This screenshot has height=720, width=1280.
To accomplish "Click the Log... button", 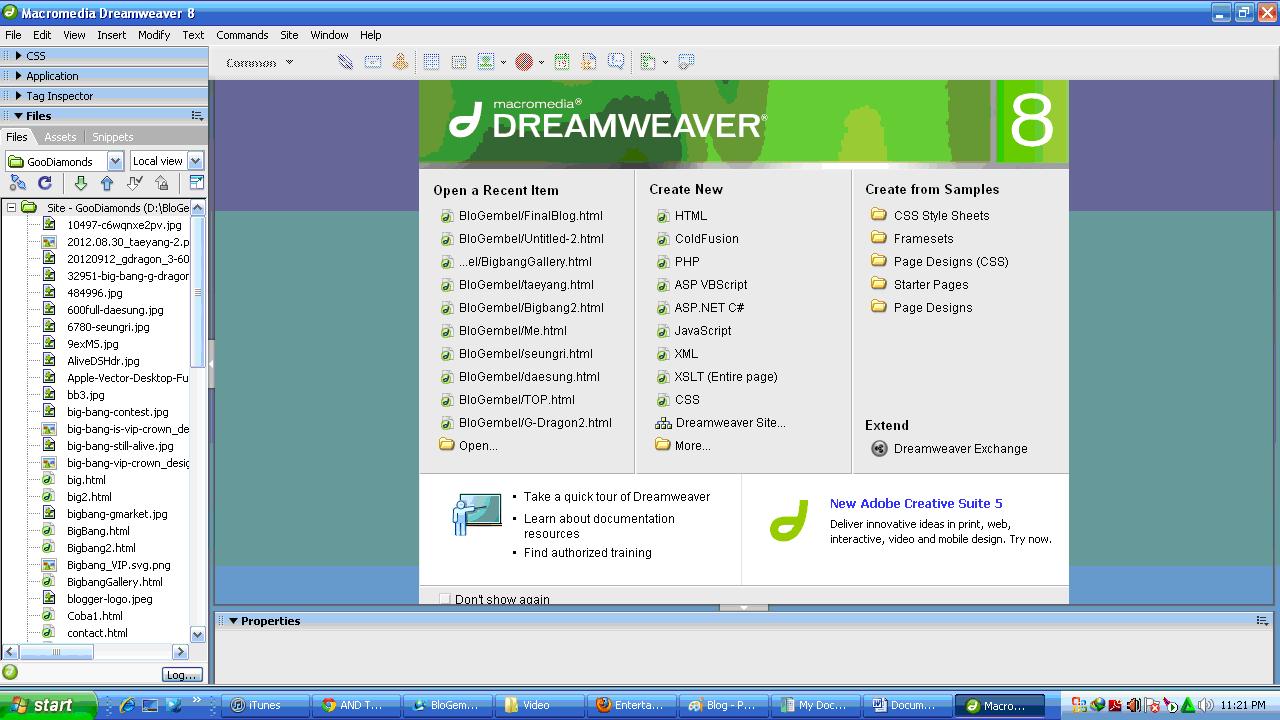I will point(182,675).
